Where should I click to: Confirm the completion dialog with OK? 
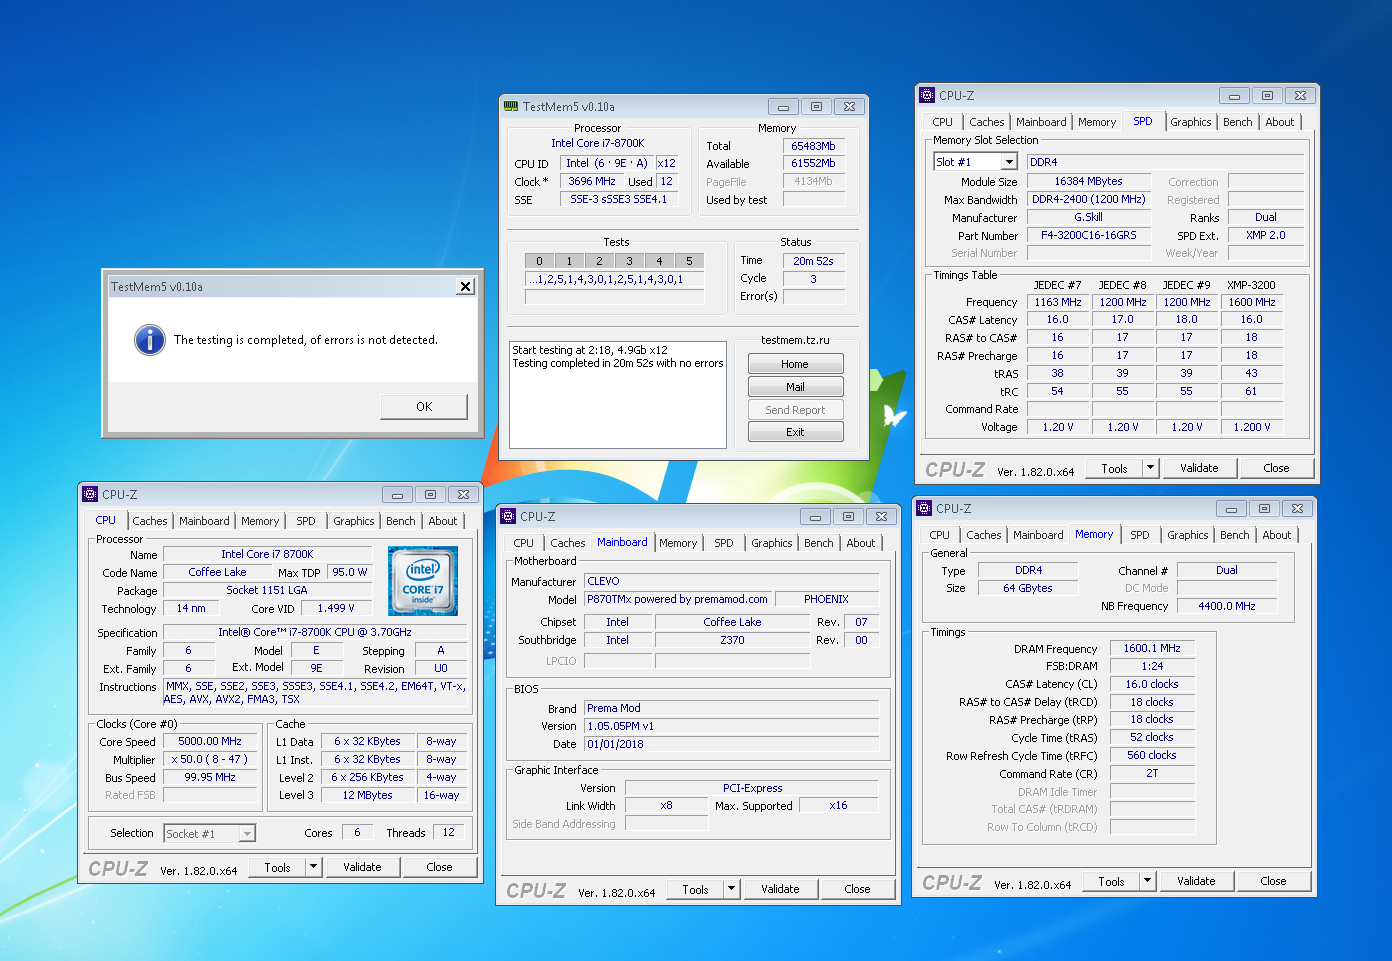coord(424,406)
